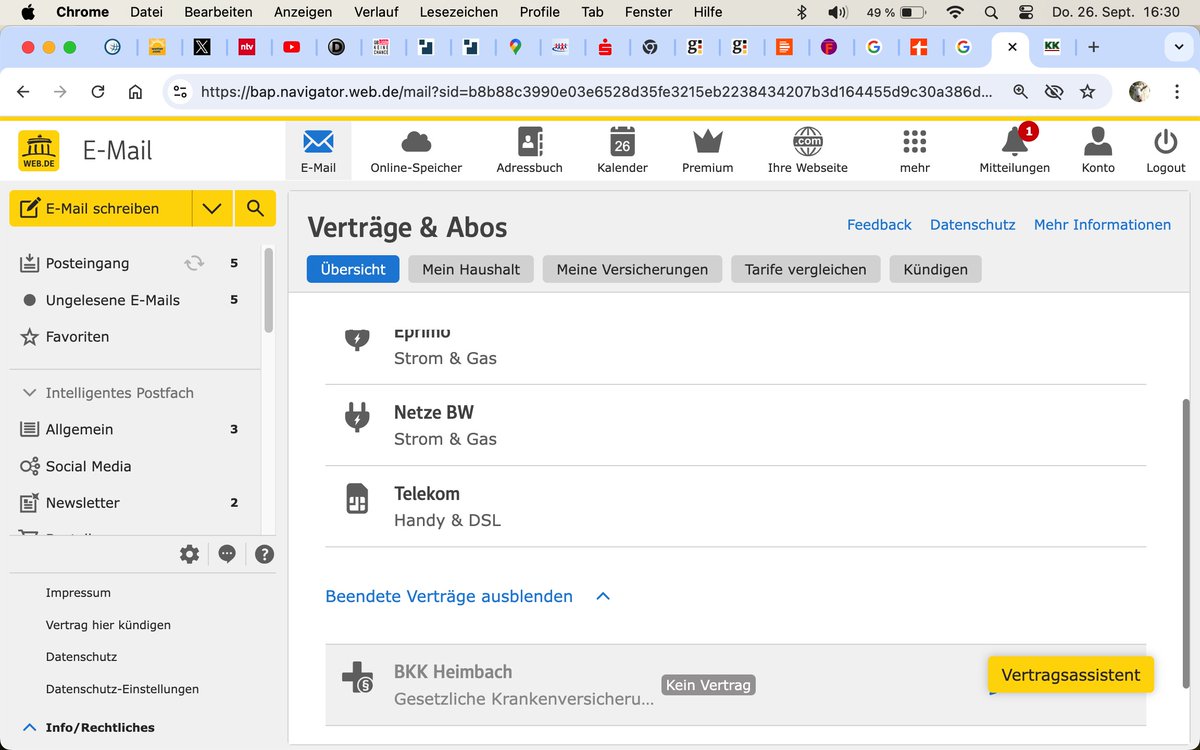Open the Telekom contract
The height and width of the screenshot is (750, 1200).
(736, 506)
